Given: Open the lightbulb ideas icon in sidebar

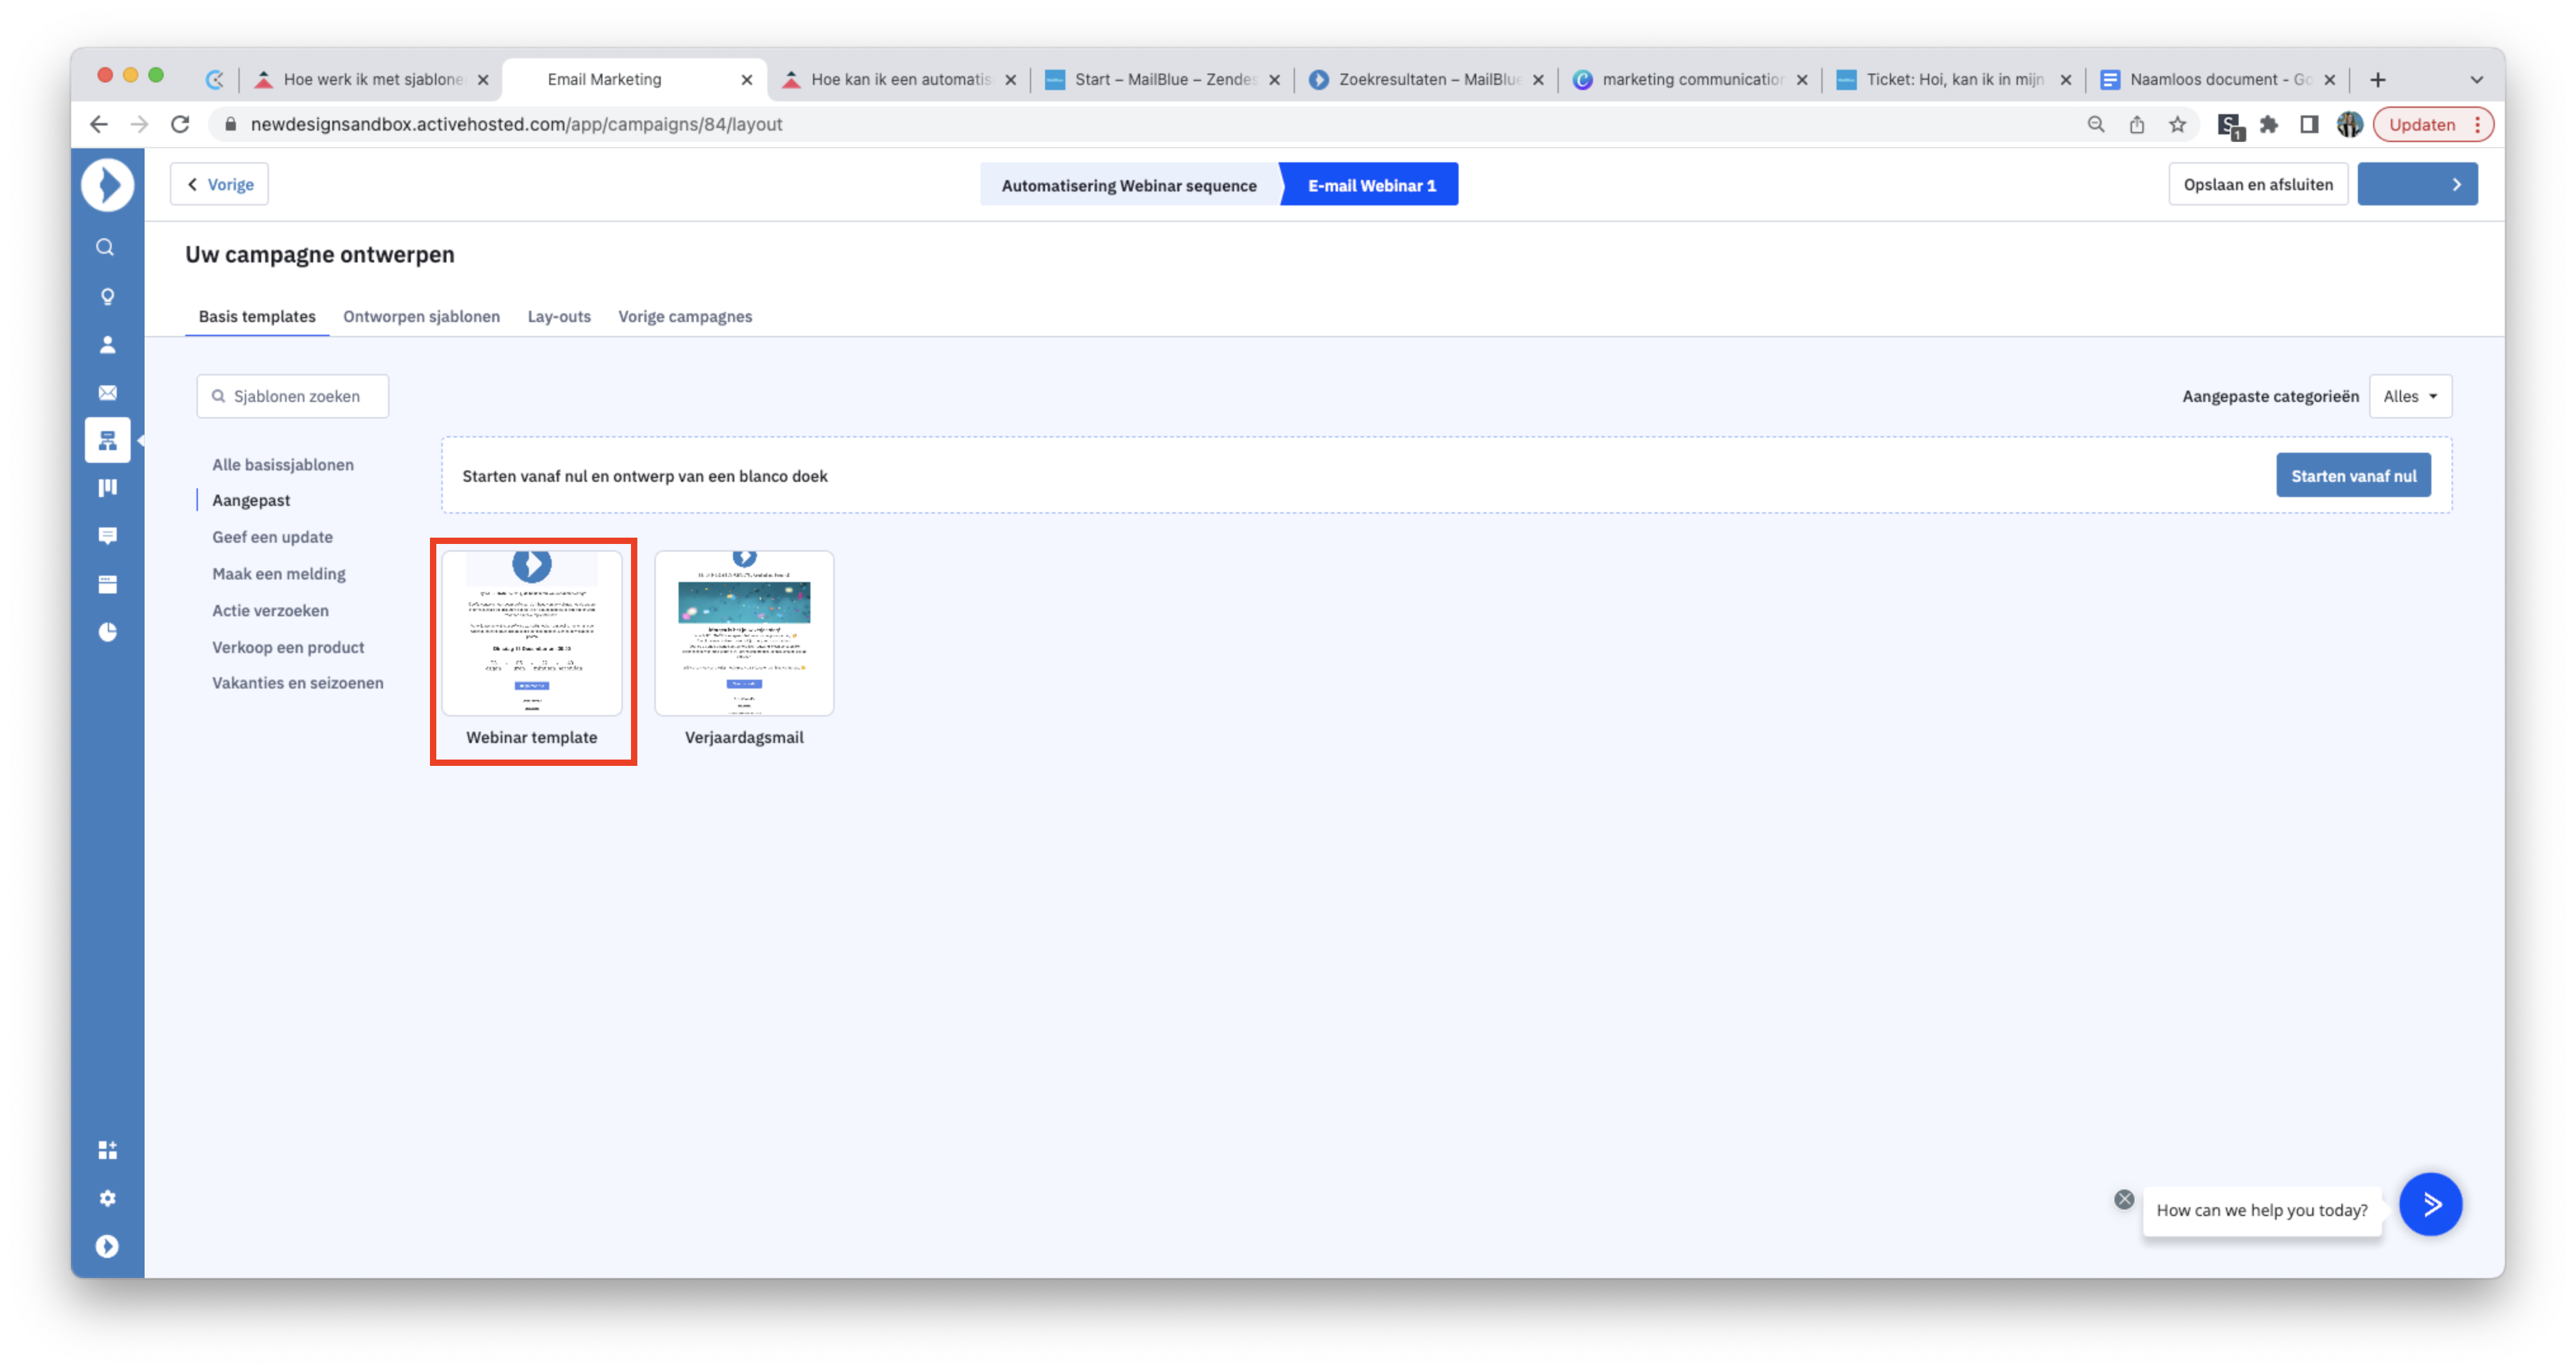Looking at the screenshot, I should click(107, 296).
